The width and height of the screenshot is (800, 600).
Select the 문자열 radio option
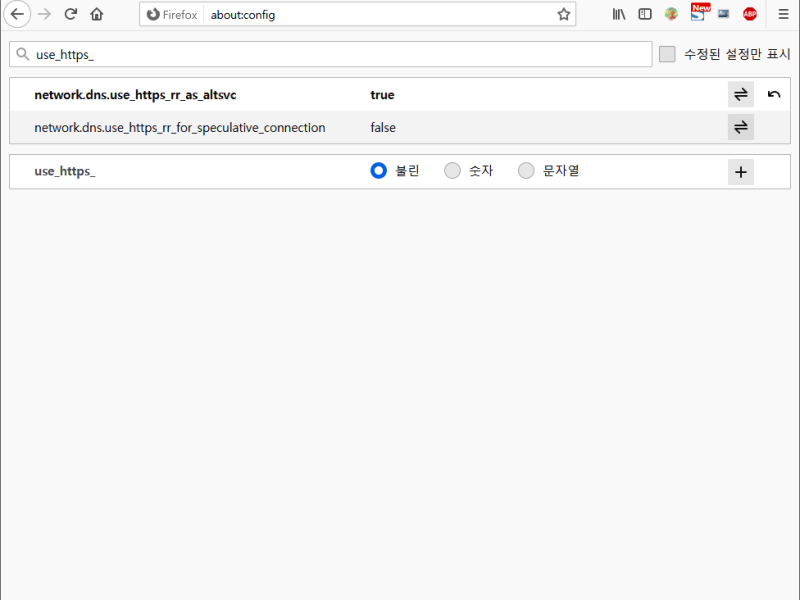click(x=526, y=171)
